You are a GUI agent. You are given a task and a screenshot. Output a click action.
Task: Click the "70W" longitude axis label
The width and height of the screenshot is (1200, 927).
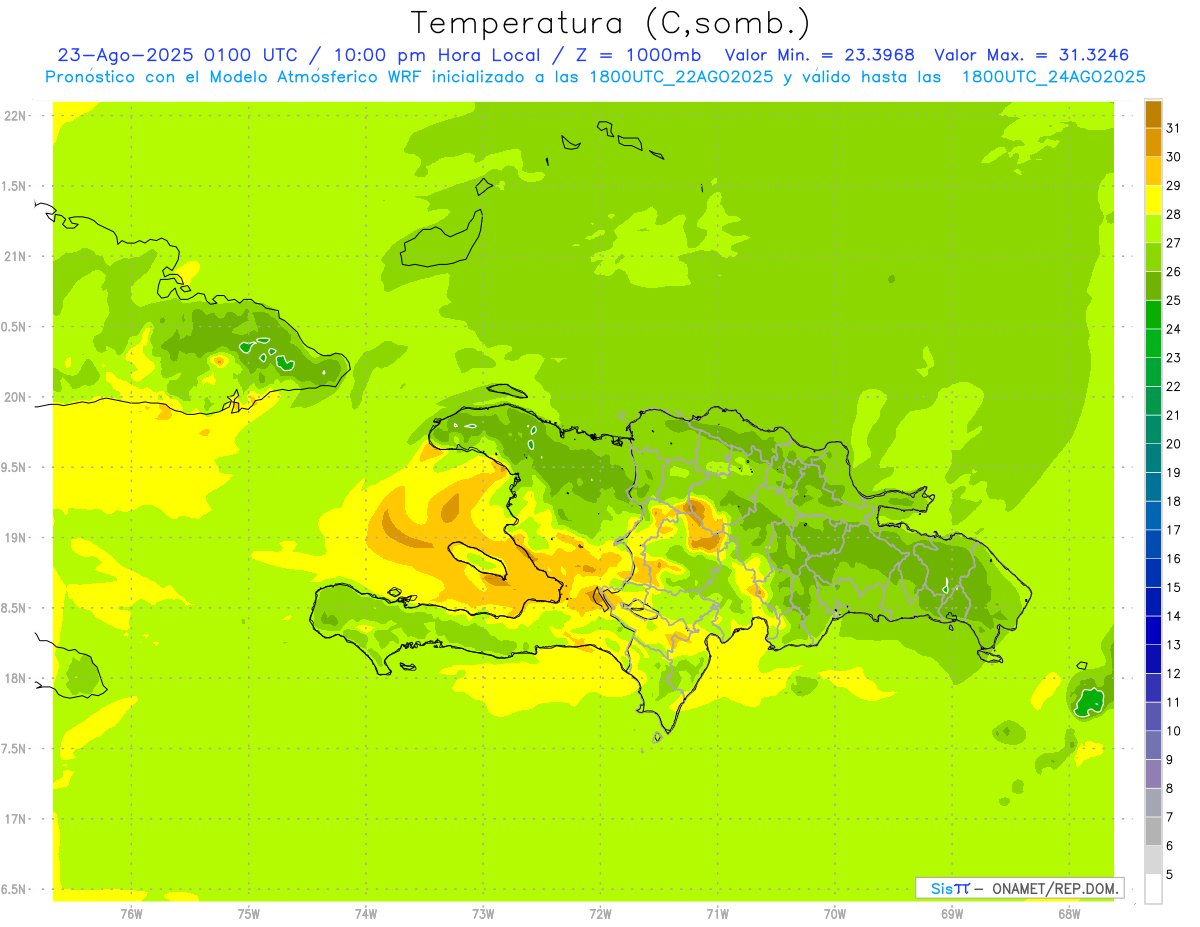[835, 914]
